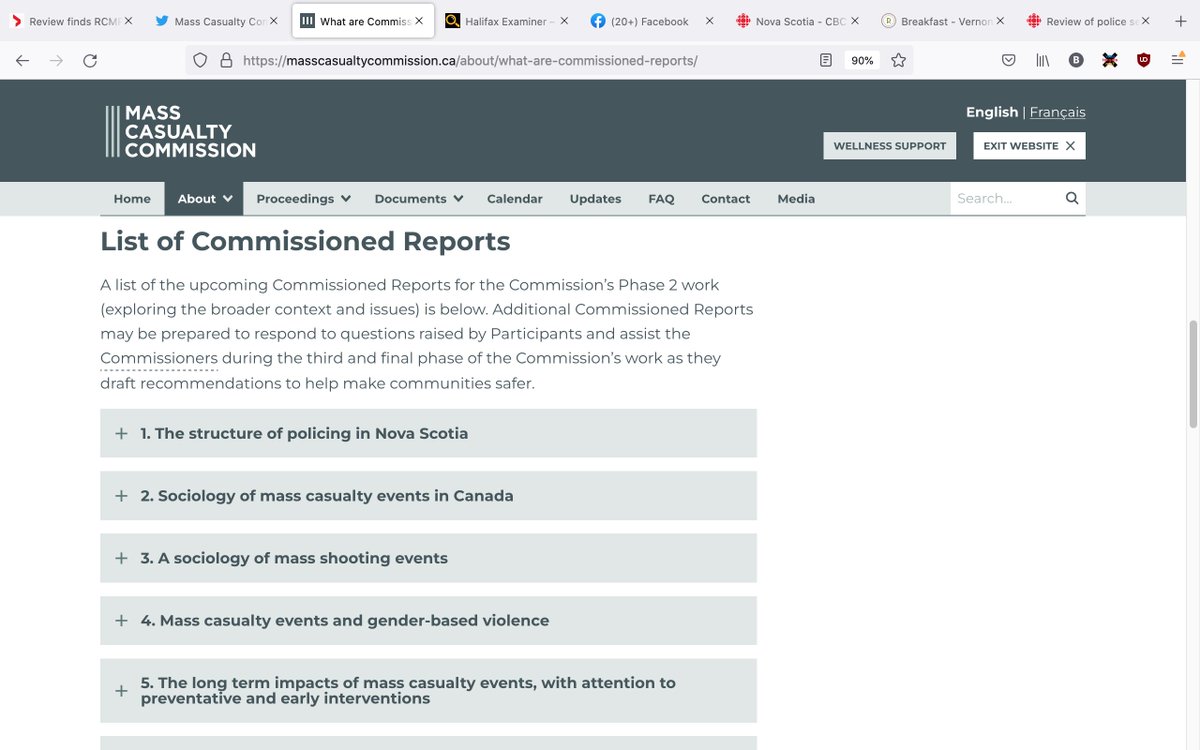Open the Firefox hamburger menu
Image resolution: width=1200 pixels, height=750 pixels.
click(1176, 60)
